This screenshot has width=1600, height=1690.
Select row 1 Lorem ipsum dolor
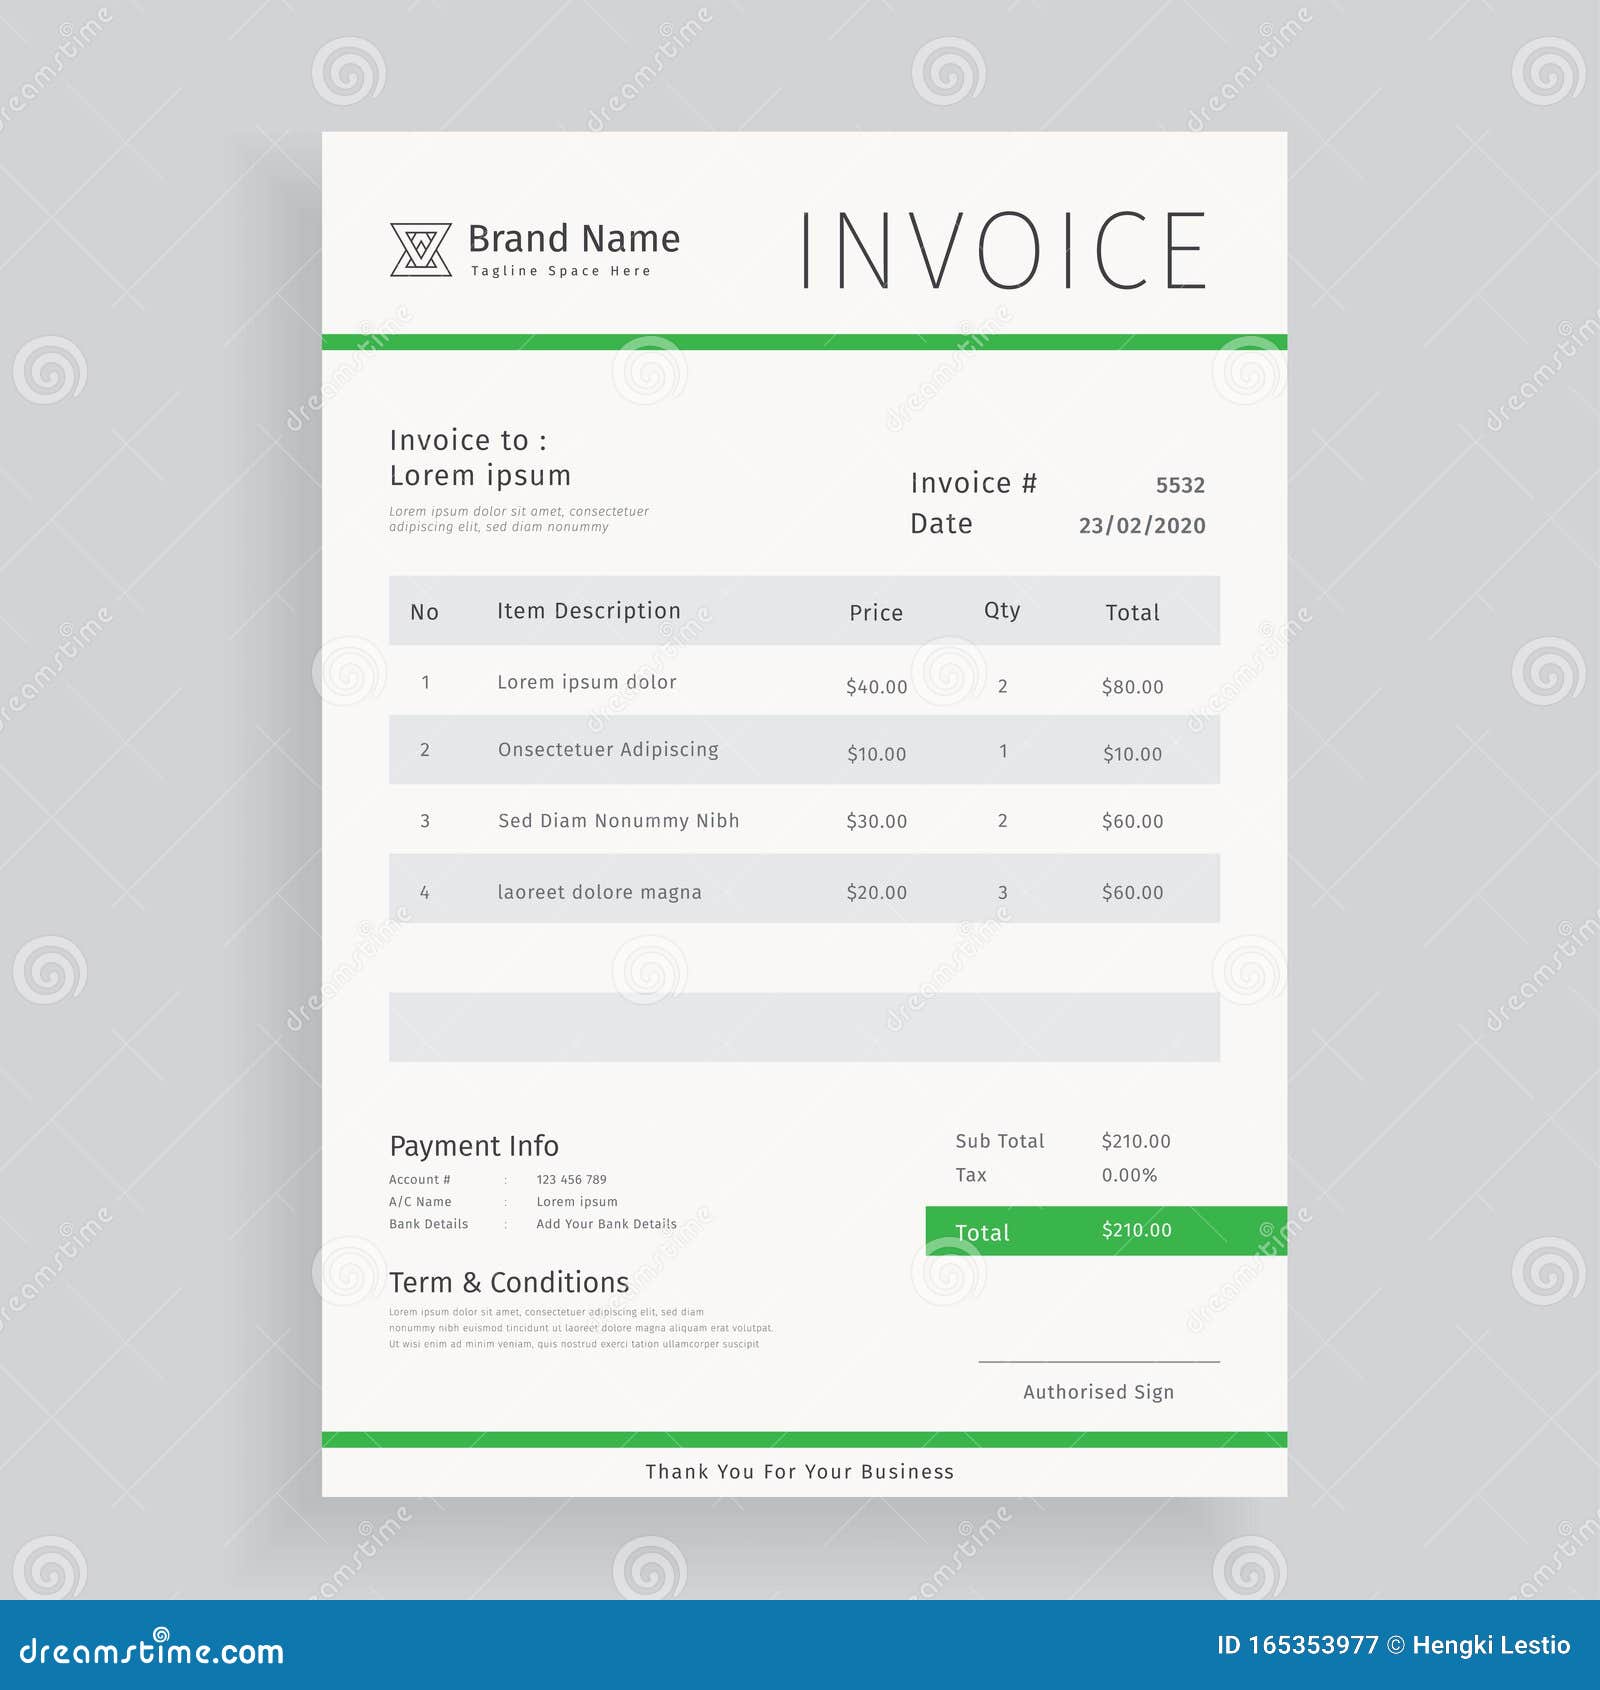(x=585, y=681)
